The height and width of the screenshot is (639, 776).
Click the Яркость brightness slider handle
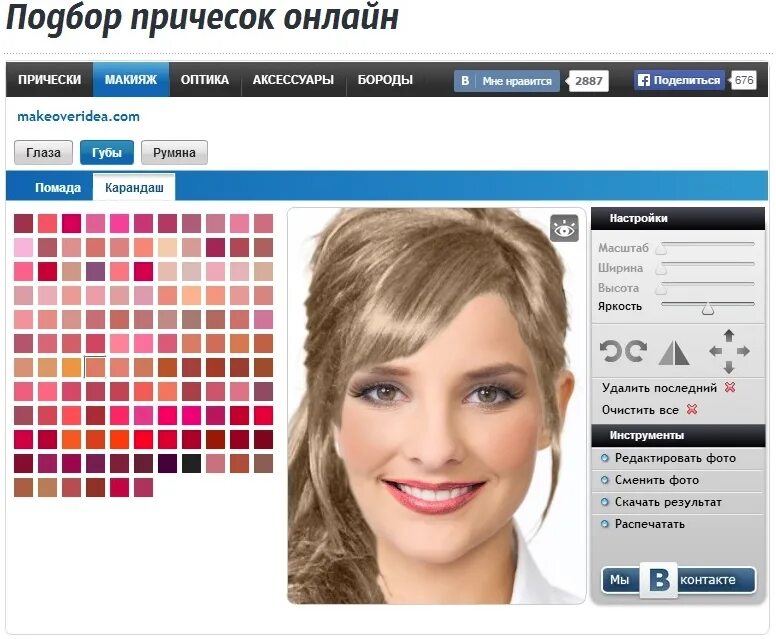point(708,308)
